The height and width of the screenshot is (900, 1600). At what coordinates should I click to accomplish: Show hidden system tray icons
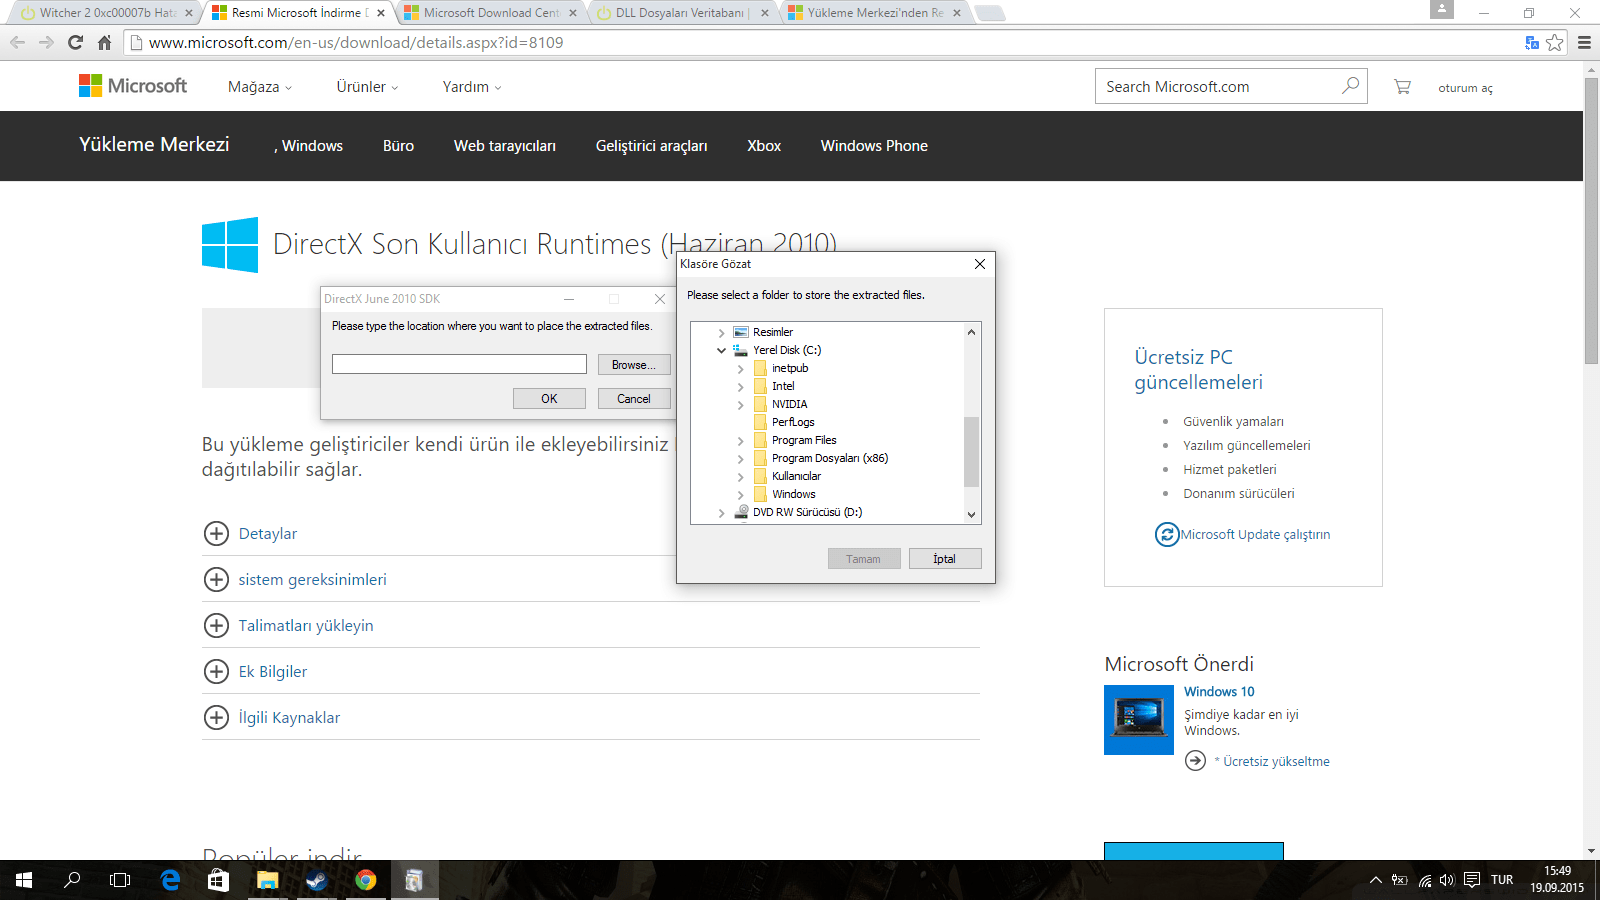coord(1376,880)
